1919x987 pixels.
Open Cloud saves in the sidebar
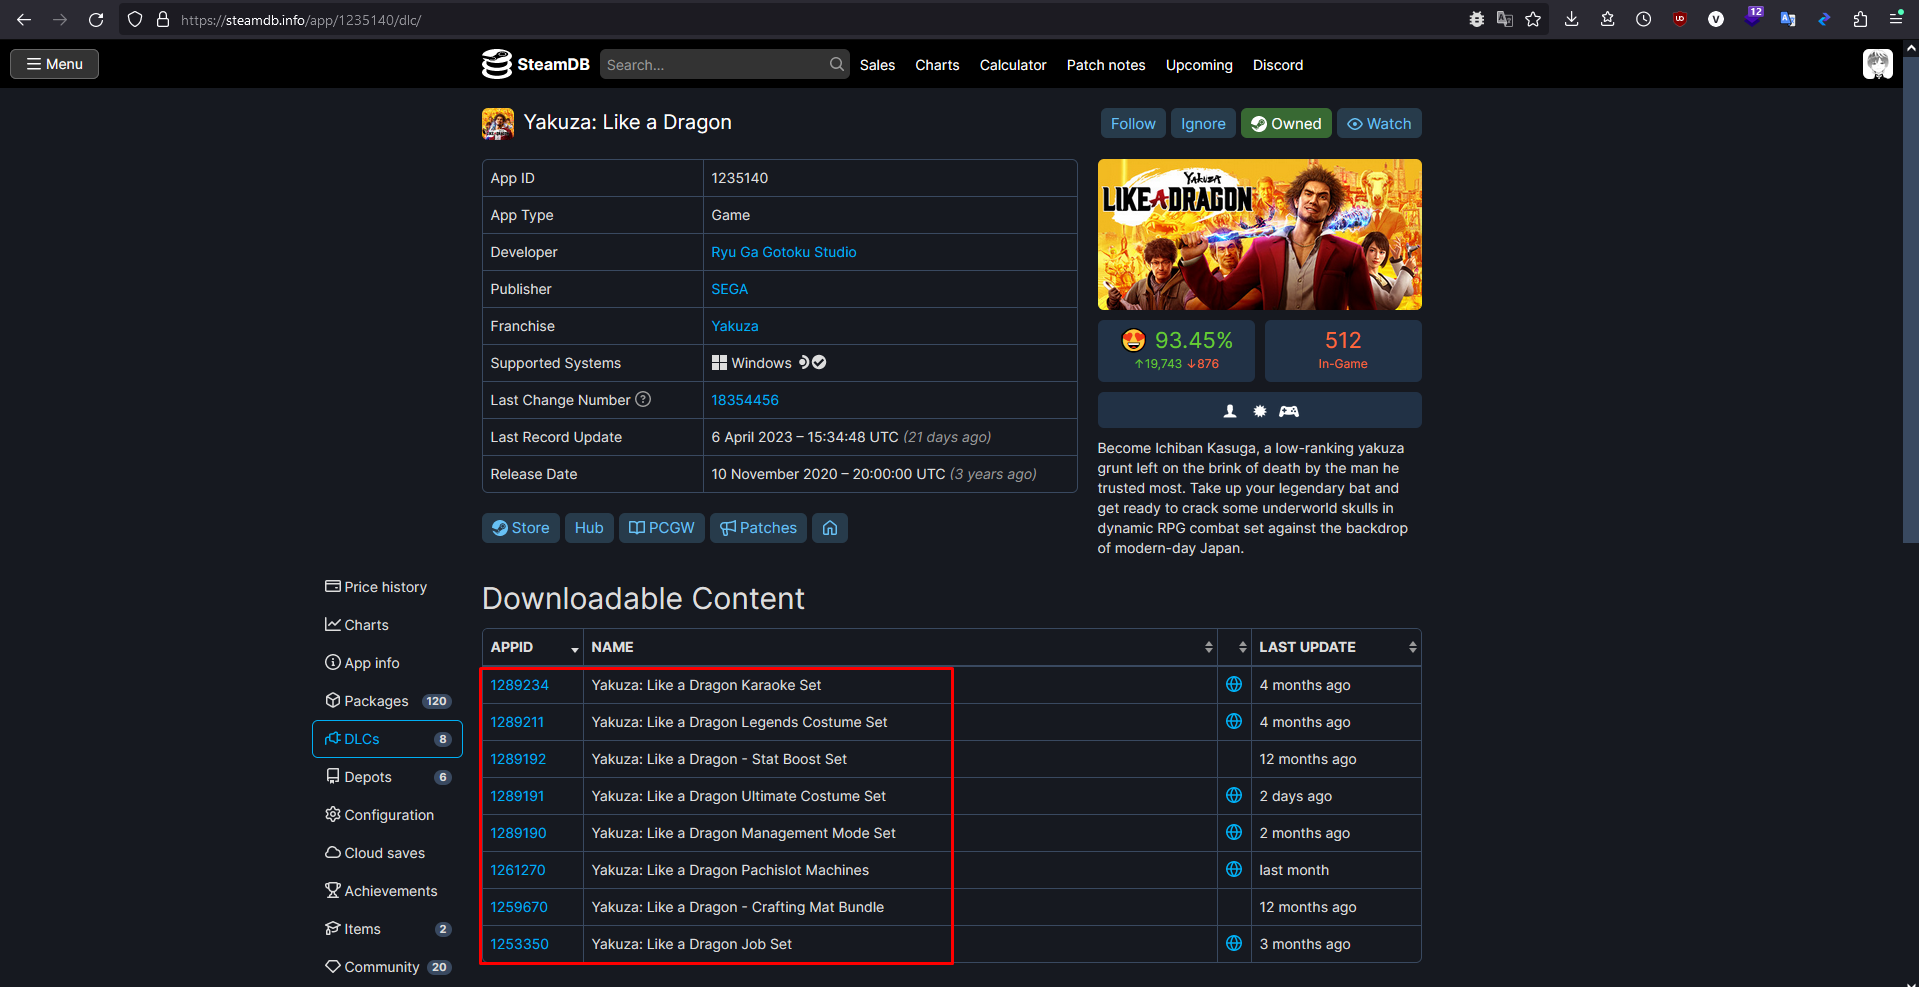point(387,853)
